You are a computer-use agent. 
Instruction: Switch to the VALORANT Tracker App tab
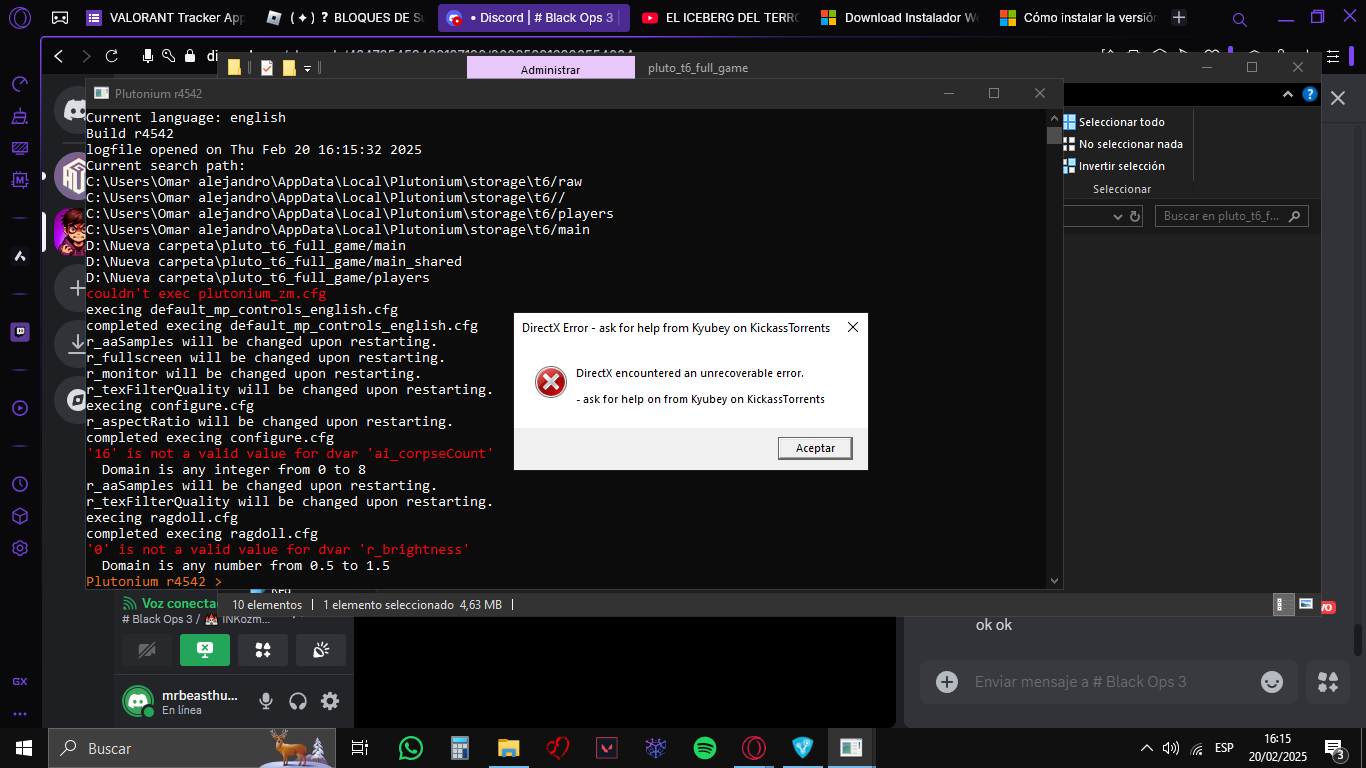tap(166, 17)
